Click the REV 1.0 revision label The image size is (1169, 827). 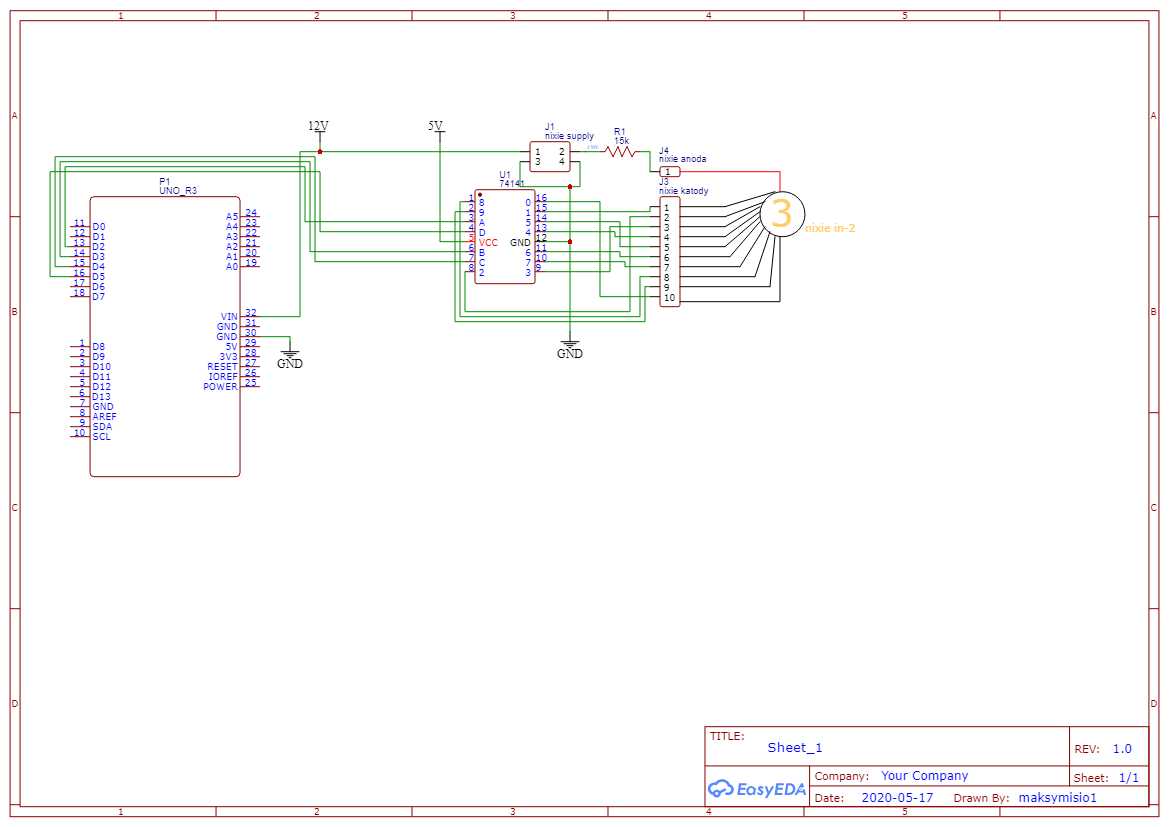coord(1105,747)
